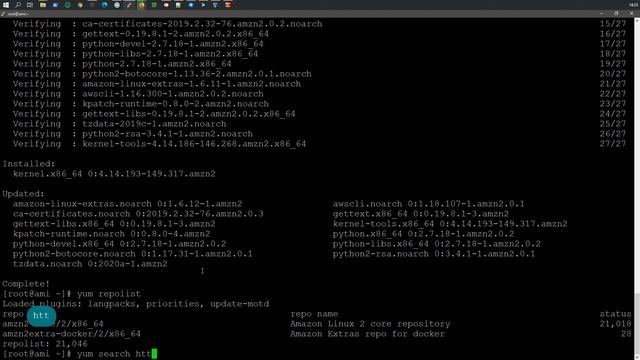Click the 'status' column header
640x360 pixels.
point(615,314)
